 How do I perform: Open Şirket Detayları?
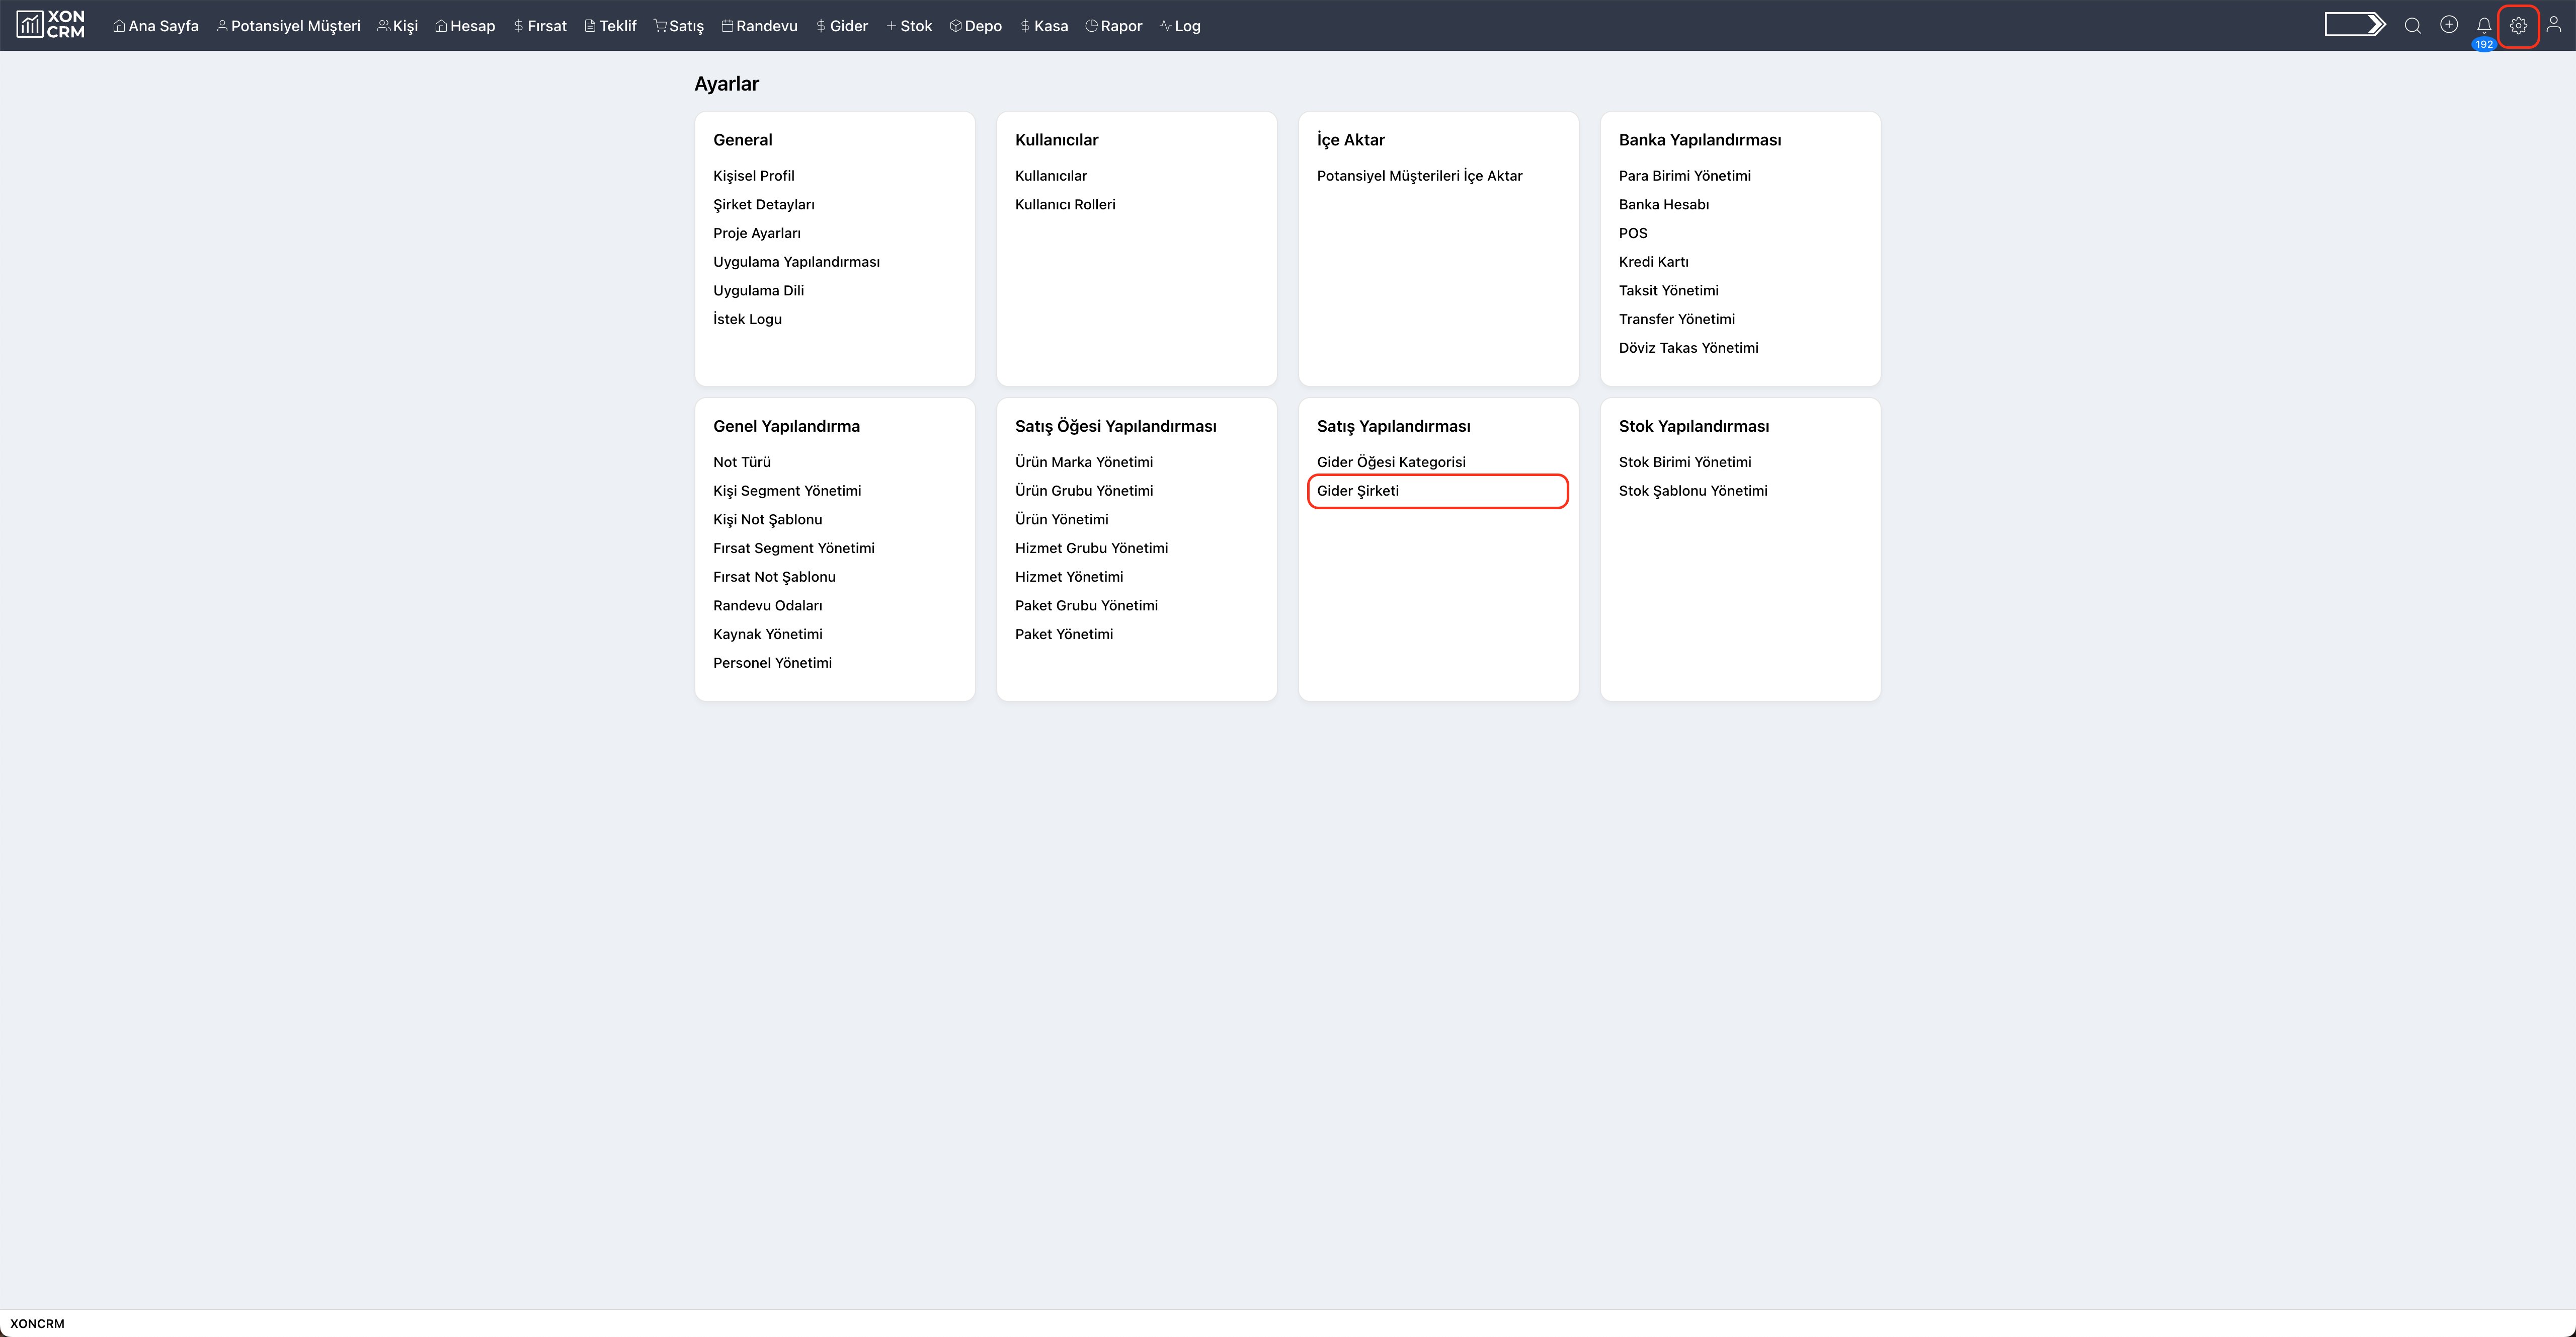pos(764,205)
